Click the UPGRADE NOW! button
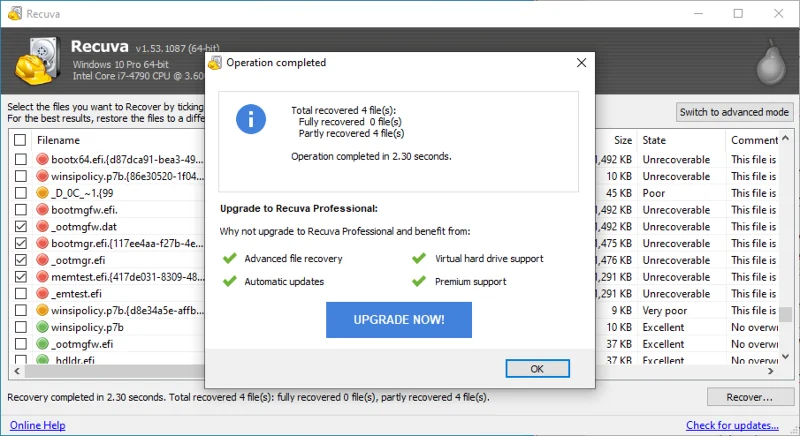This screenshot has width=800, height=436. (399, 320)
